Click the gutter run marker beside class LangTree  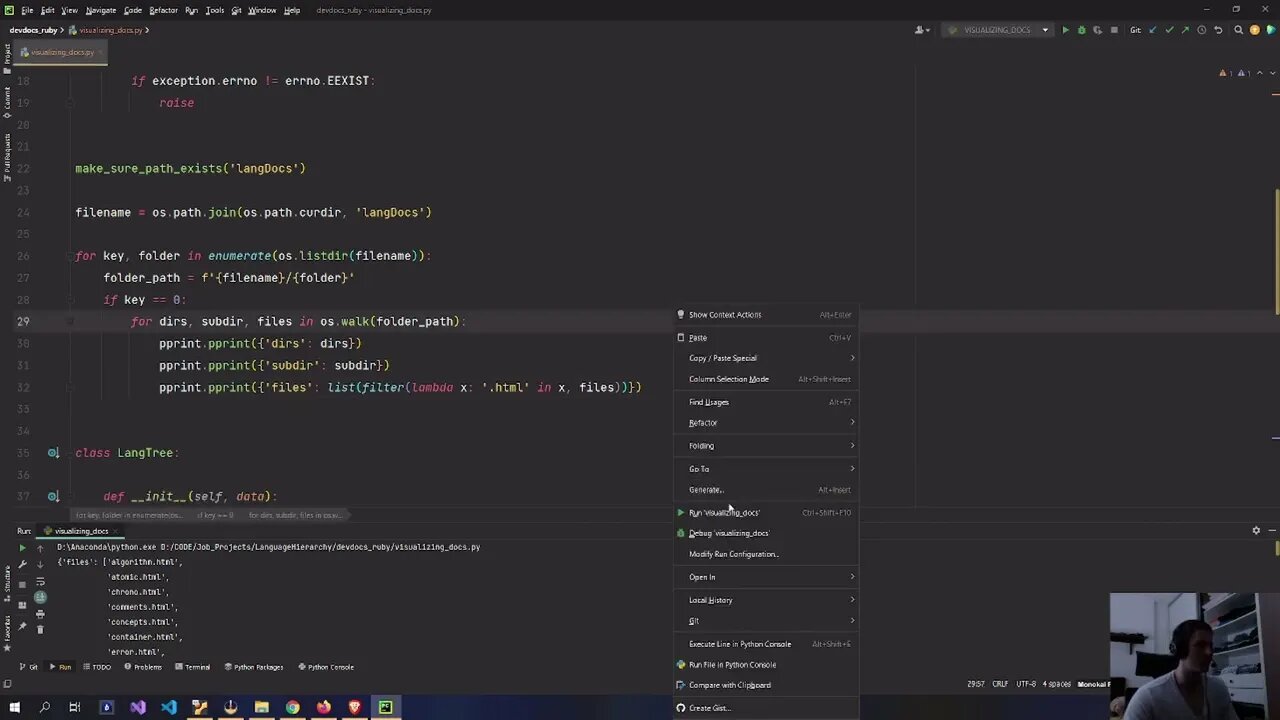[54, 453]
